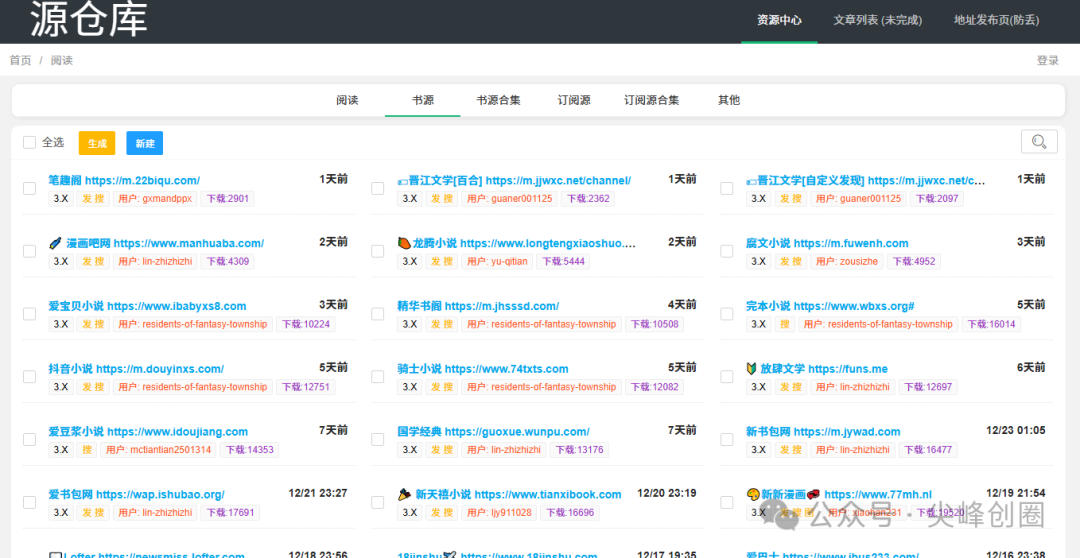Switch to the 其他 tab
This screenshot has width=1080, height=558.
coord(729,101)
